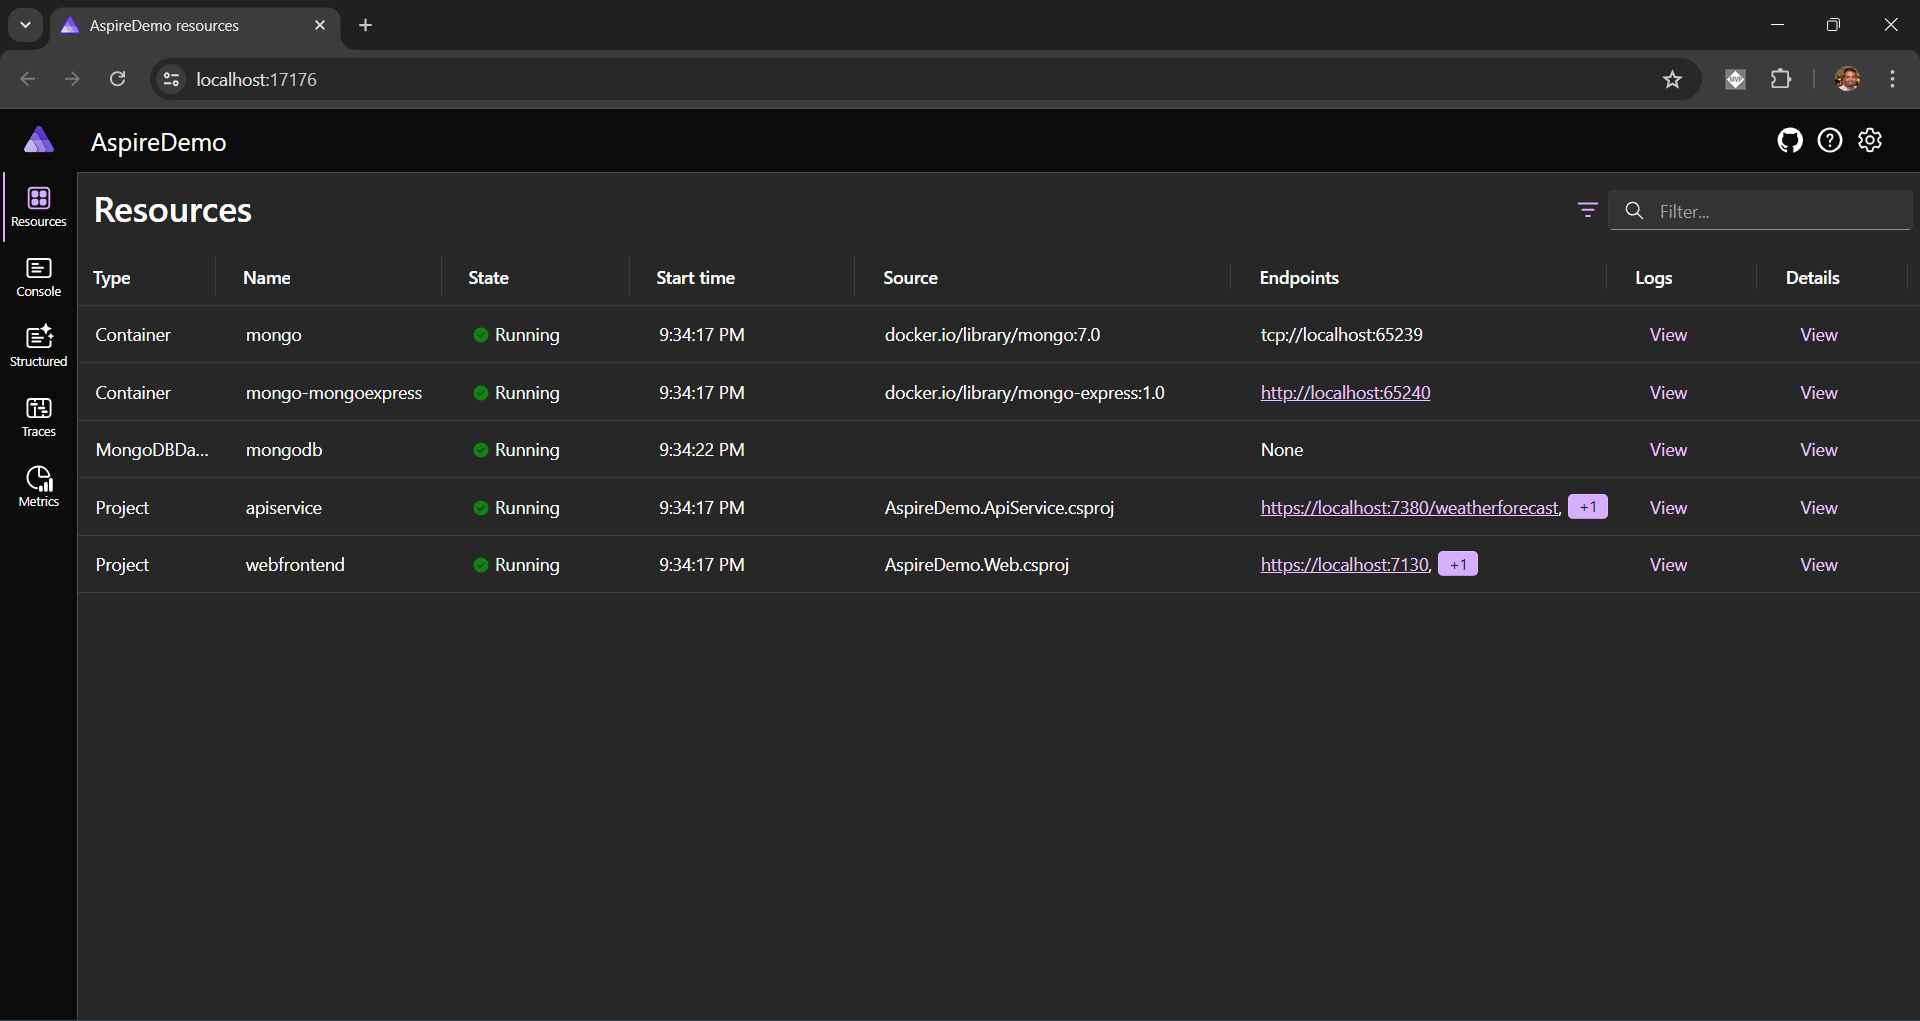Screen dimensions: 1920x1021
Task: Open the help question mark icon
Action: tap(1830, 141)
